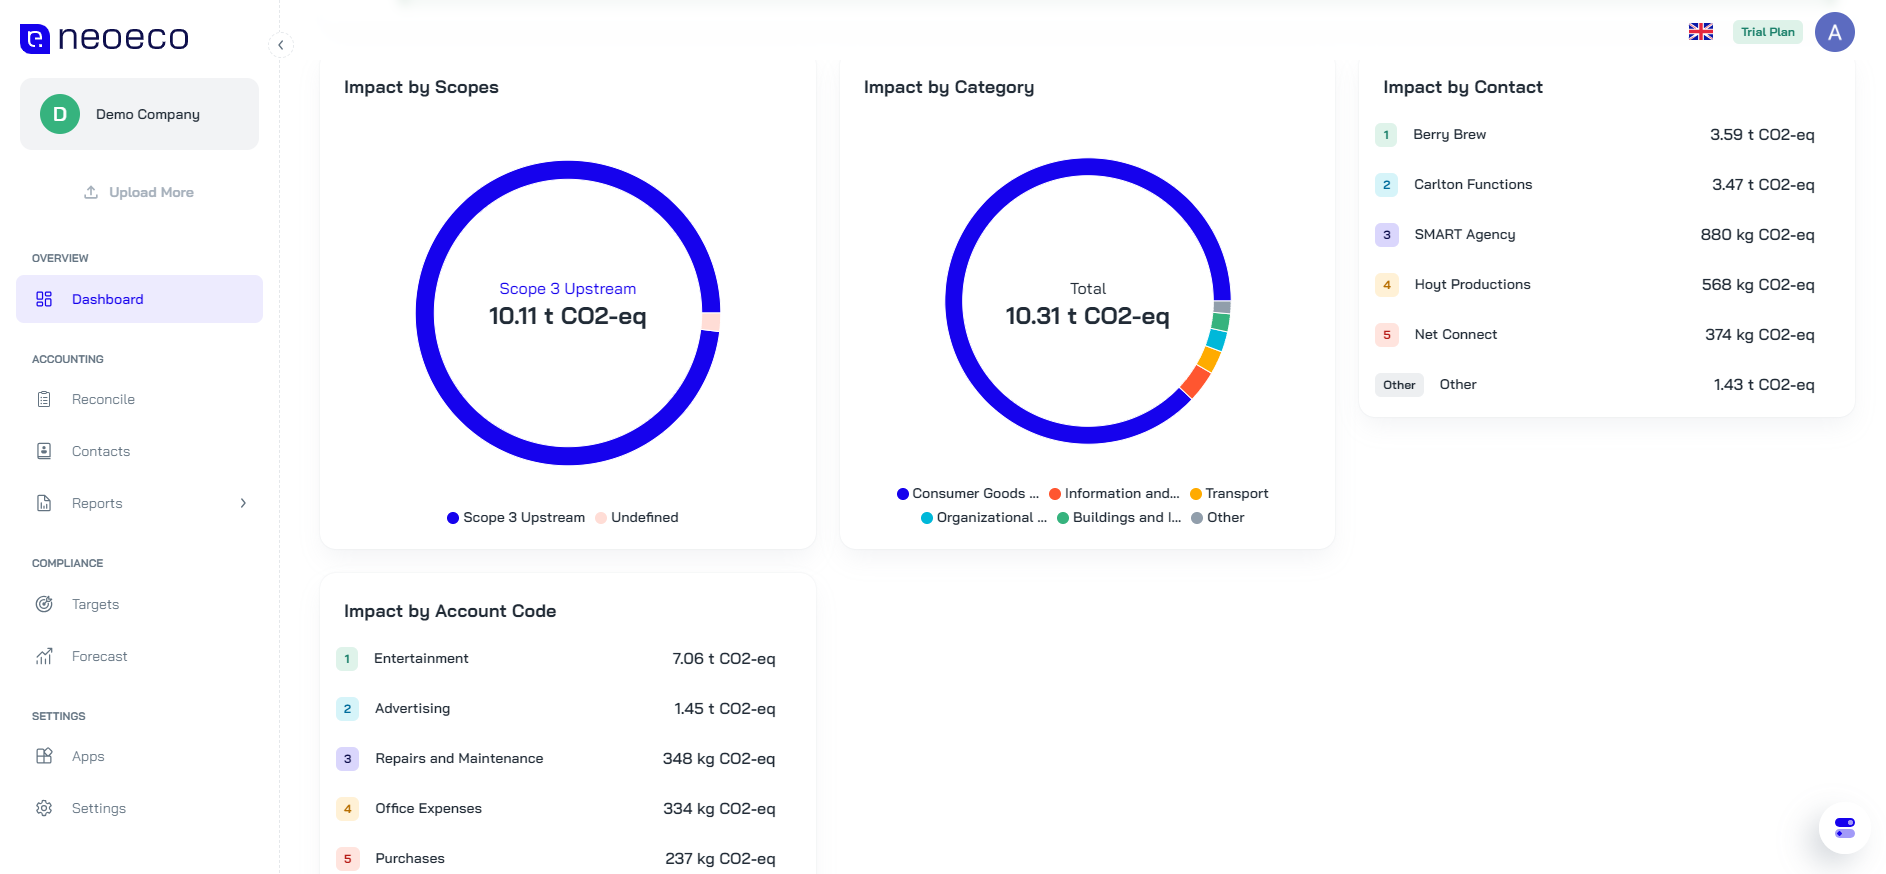This screenshot has width=1886, height=874.
Task: Select the Hoyt Productions contact row
Action: coord(1606,284)
